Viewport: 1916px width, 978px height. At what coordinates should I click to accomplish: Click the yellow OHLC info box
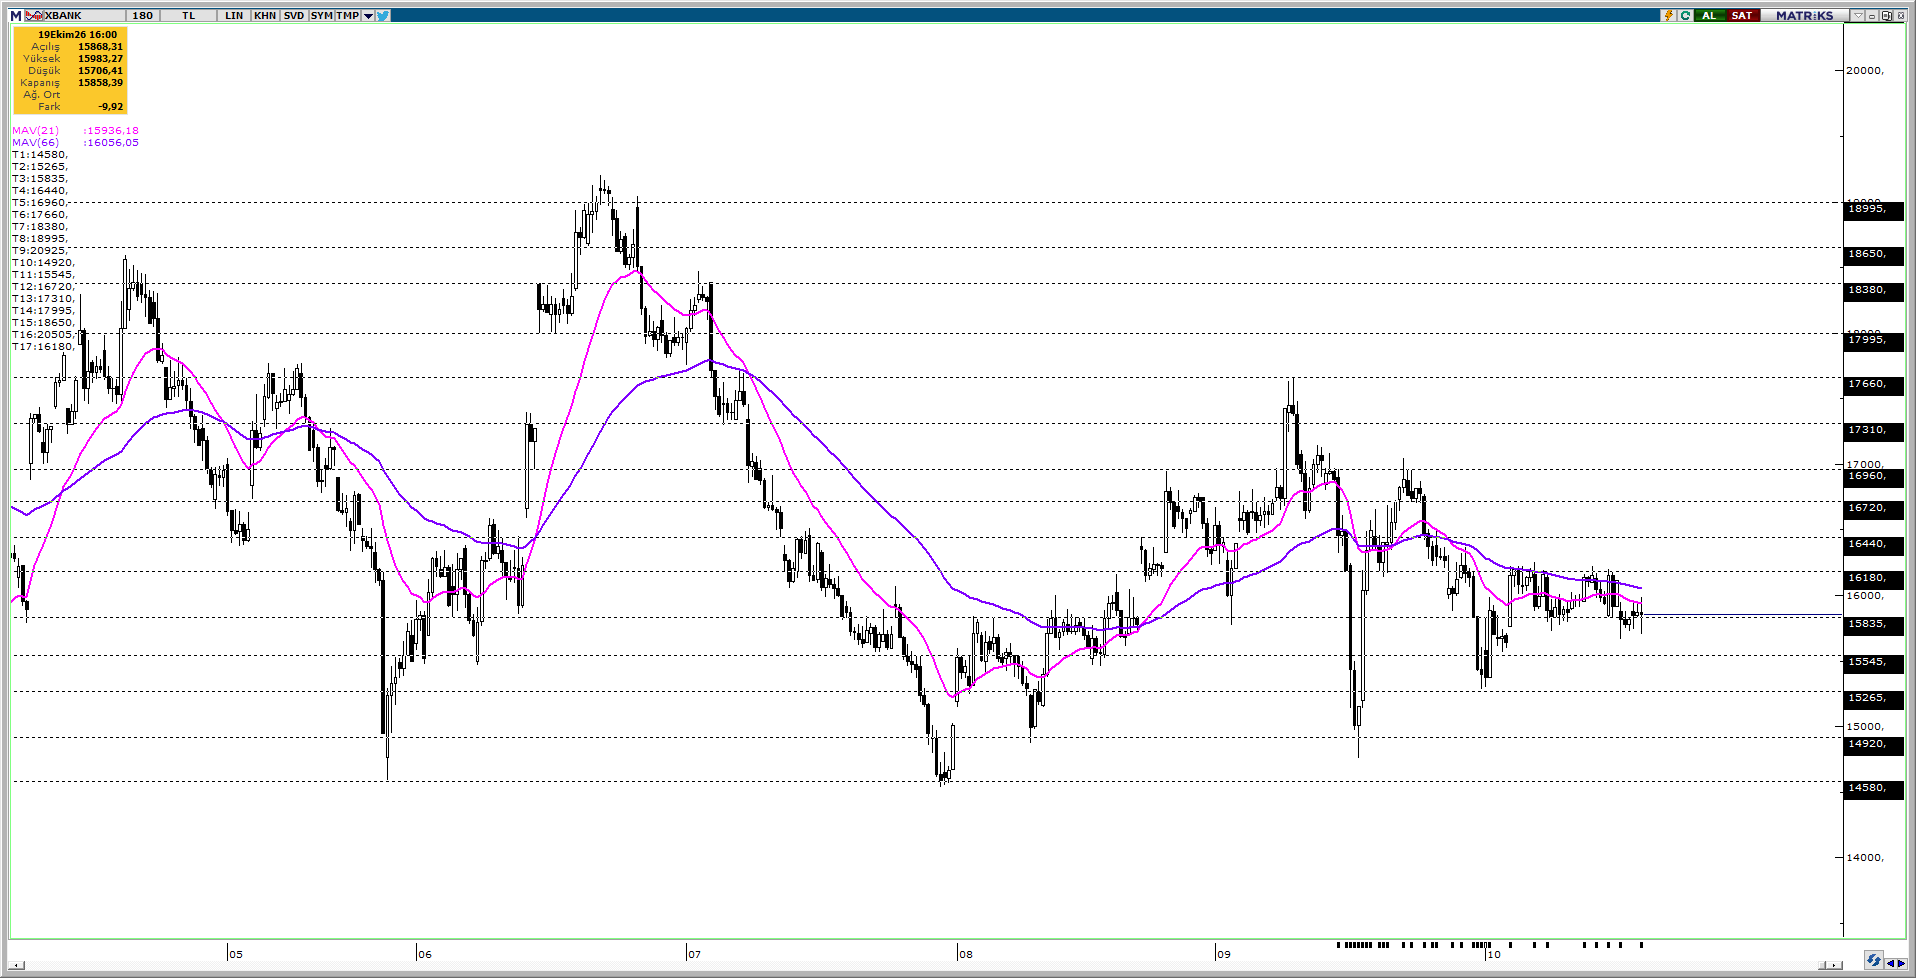click(x=70, y=70)
